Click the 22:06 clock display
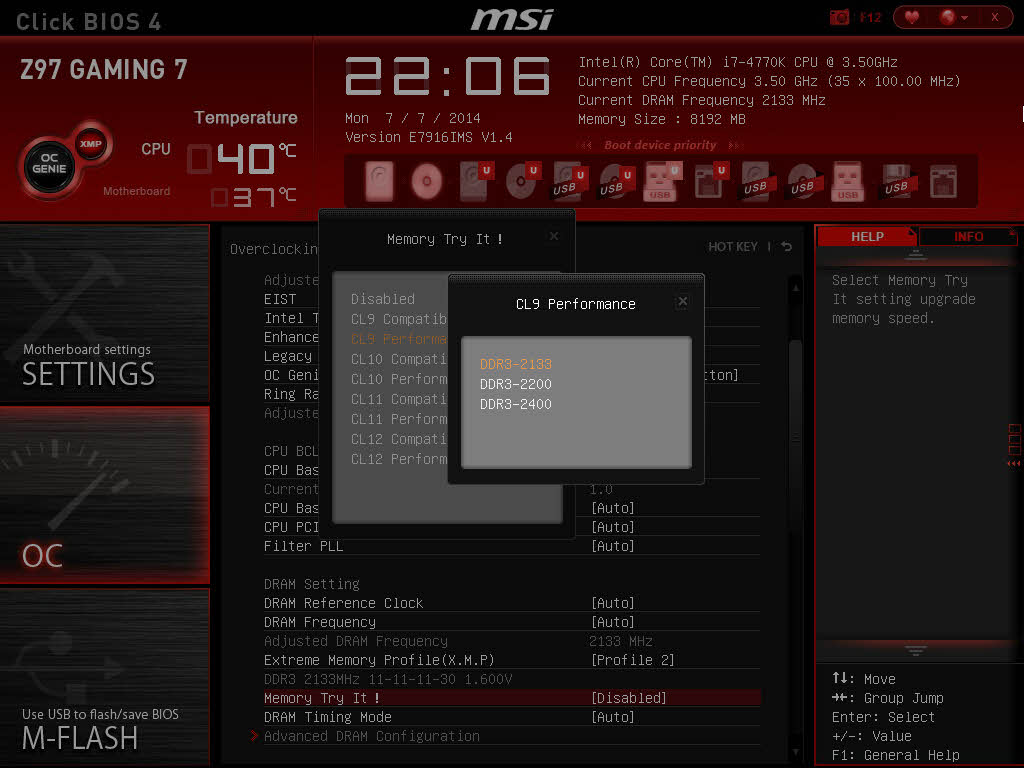This screenshot has width=1024, height=768. (447, 76)
